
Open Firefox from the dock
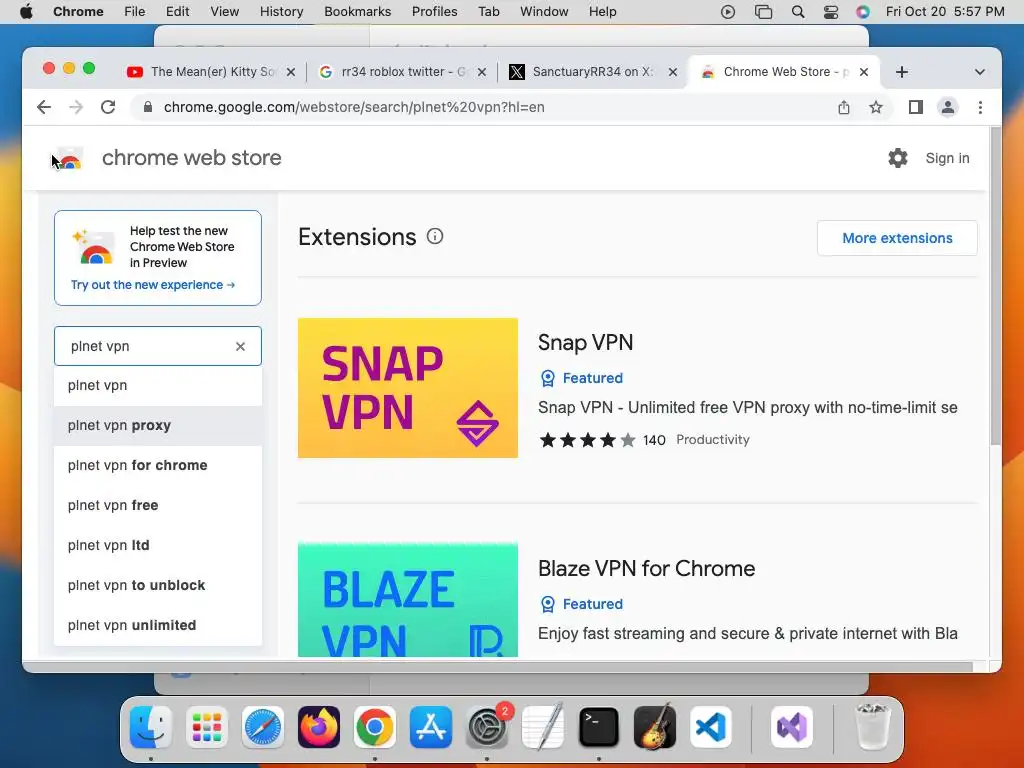click(319, 727)
